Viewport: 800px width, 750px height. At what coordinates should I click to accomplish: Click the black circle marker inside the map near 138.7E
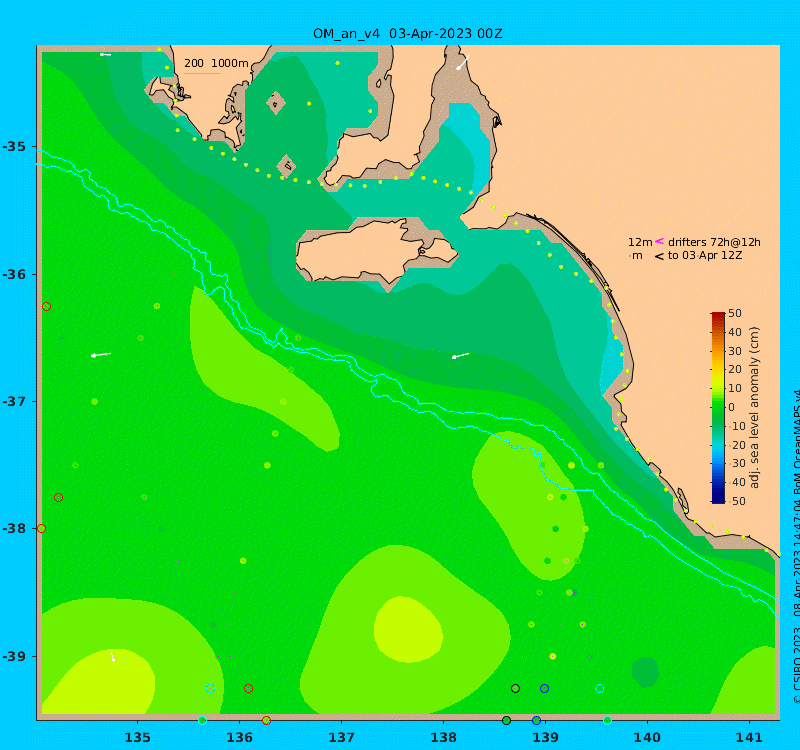coord(515,688)
